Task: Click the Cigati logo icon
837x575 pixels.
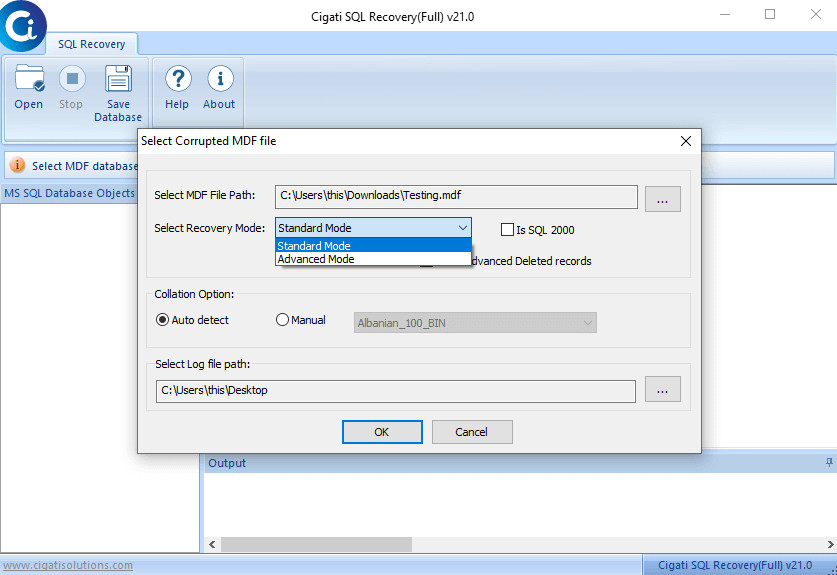Action: (x=22, y=26)
